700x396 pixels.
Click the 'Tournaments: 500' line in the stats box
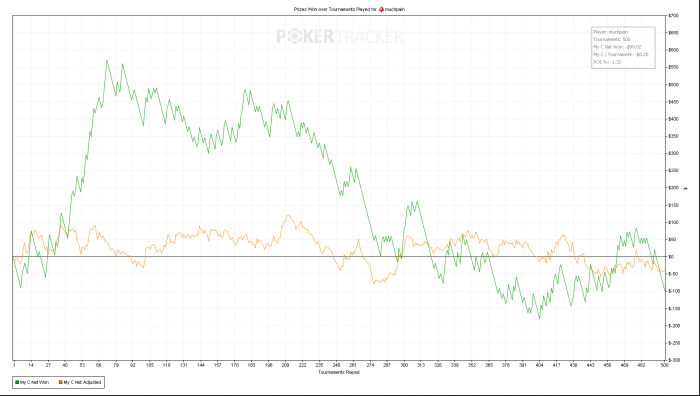[612, 39]
